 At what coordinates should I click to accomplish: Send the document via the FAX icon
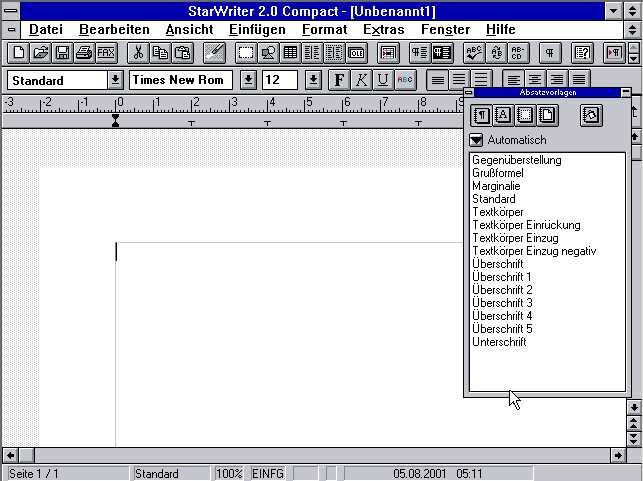click(x=106, y=53)
